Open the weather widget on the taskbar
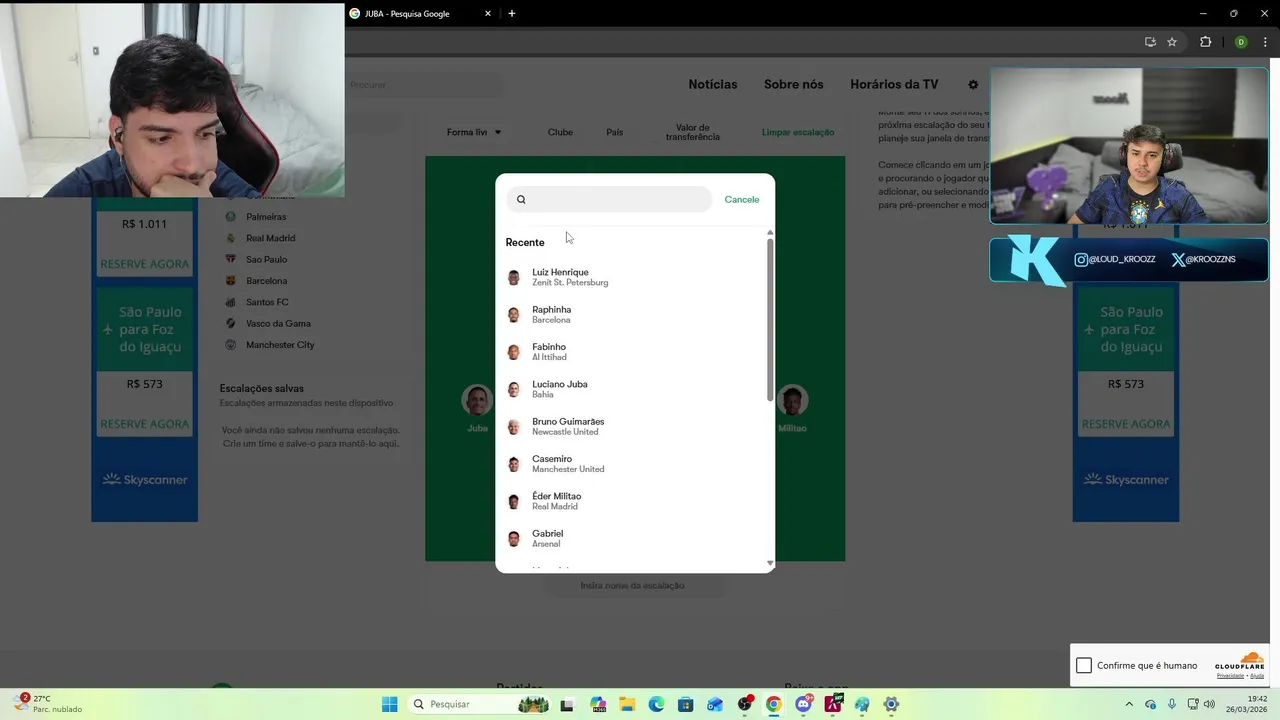Screen dimensions: 1280x720 tap(49, 704)
